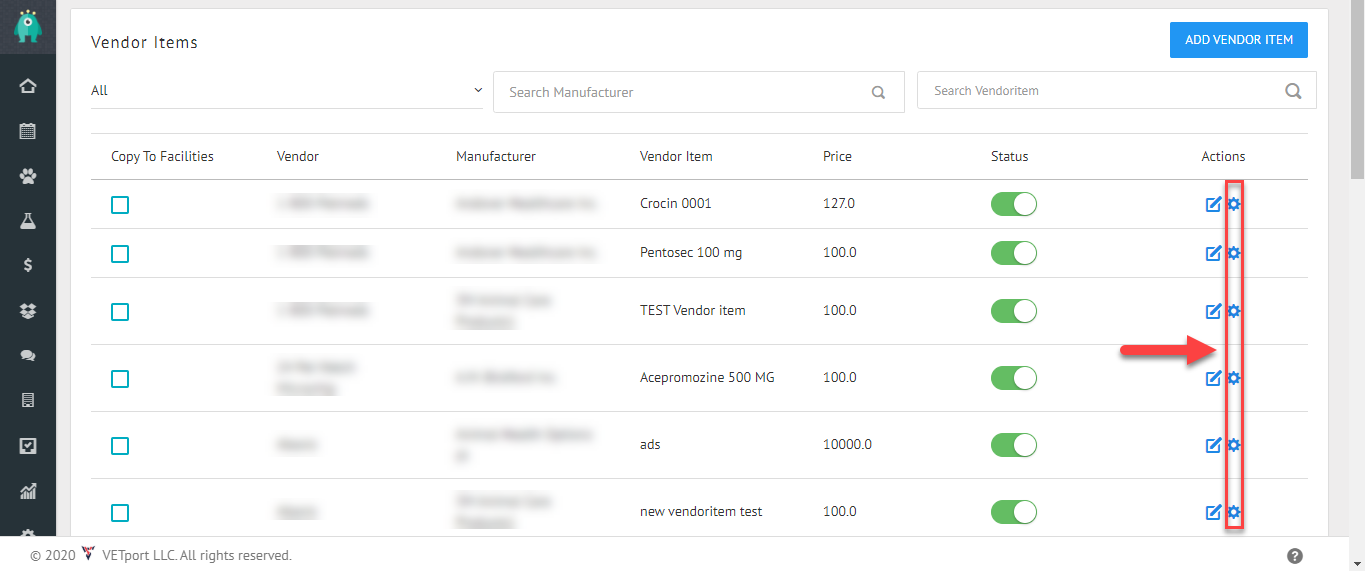Image resolution: width=1365 pixels, height=571 pixels.
Task: Toggle status switch for new vendoritem test
Action: click(1014, 512)
